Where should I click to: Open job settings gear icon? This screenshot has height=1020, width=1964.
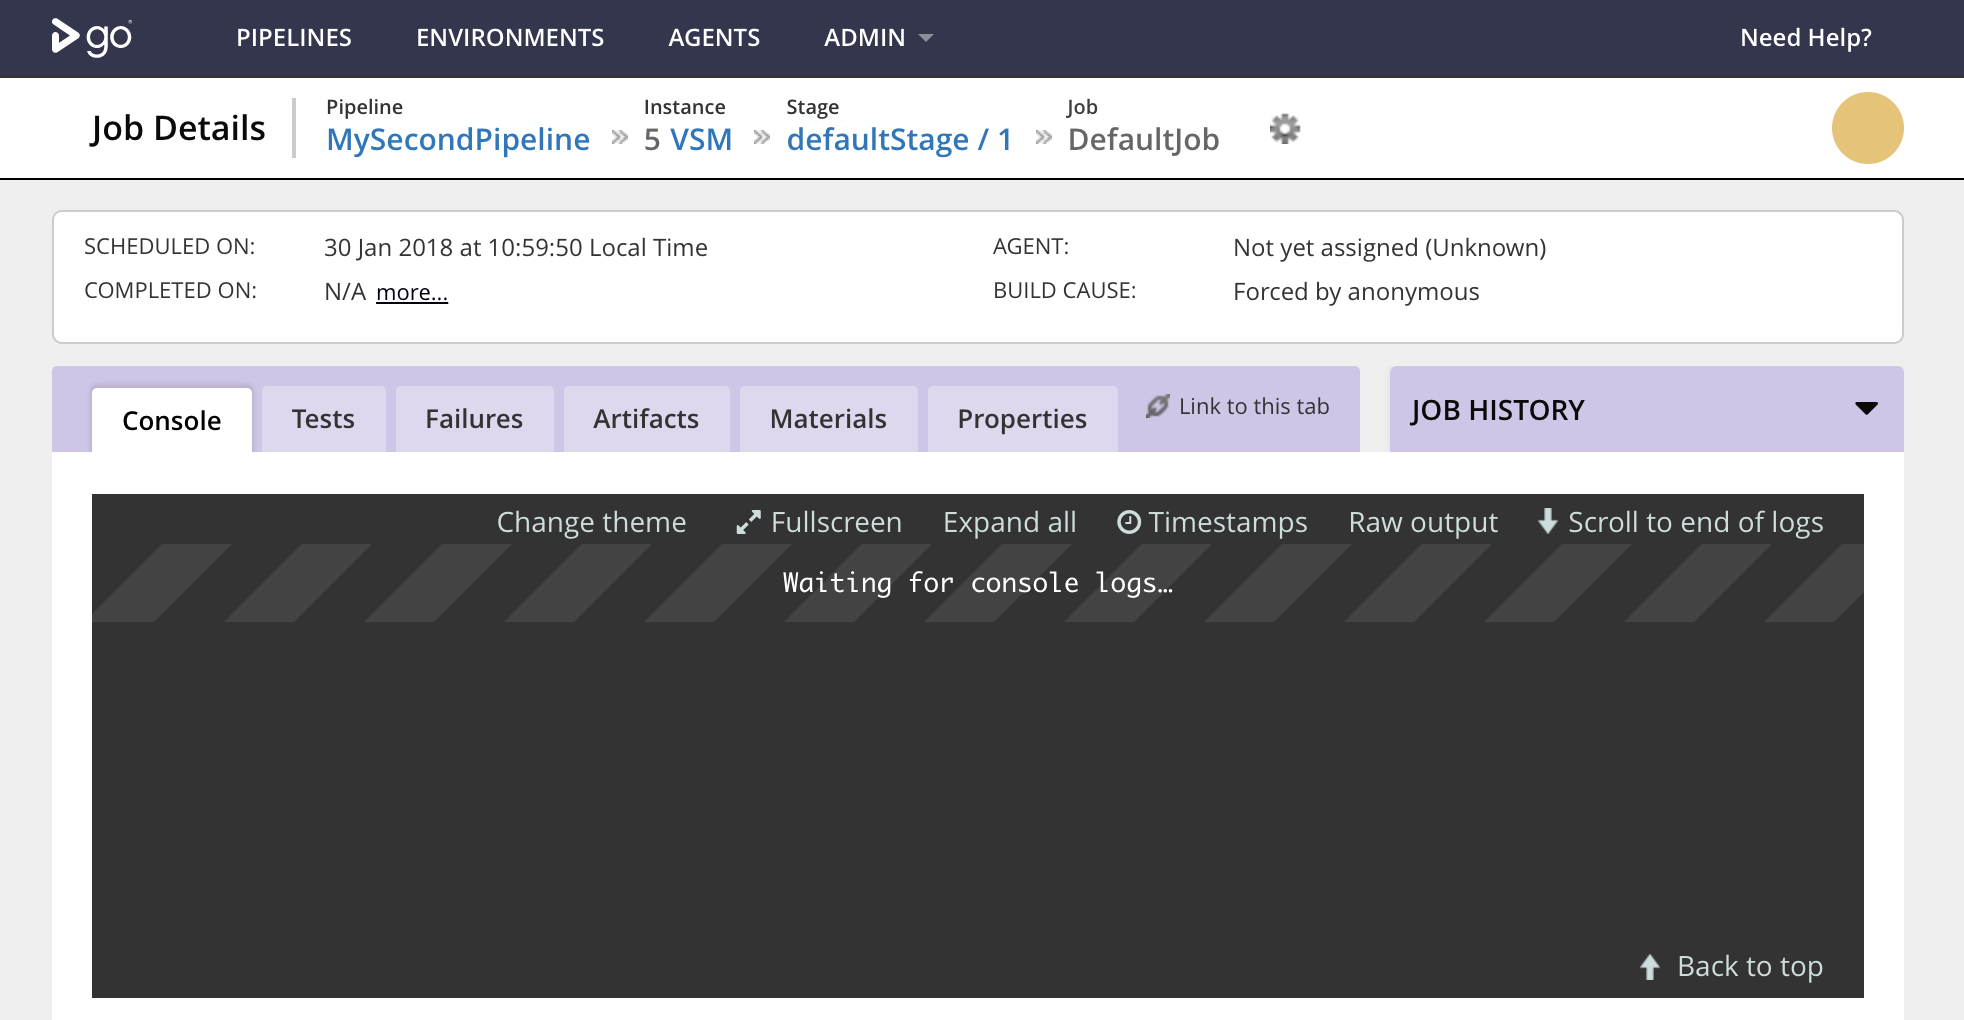1284,129
